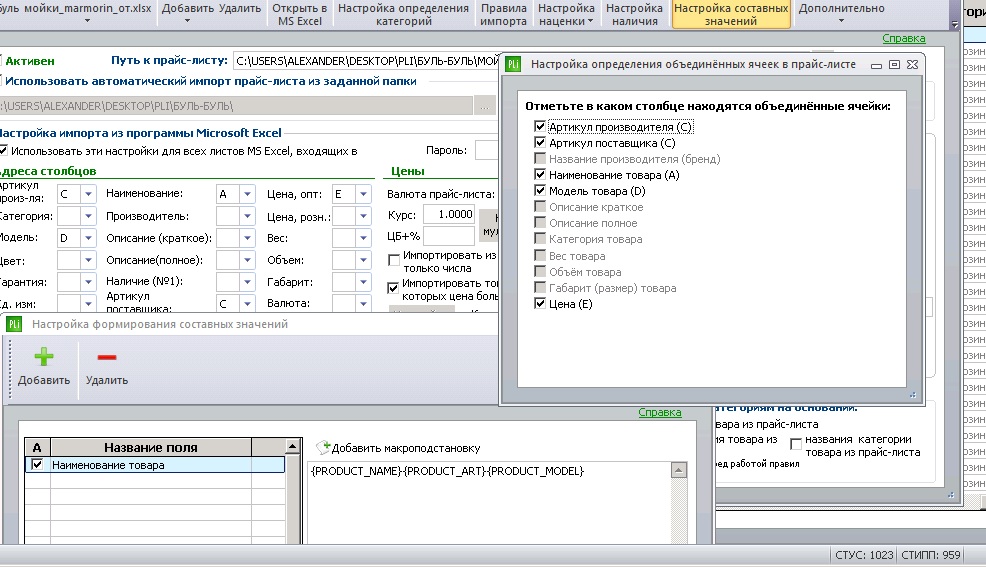The image size is (986, 567).
Task: Open Наличие (№1) column dropdown
Action: click(247, 282)
